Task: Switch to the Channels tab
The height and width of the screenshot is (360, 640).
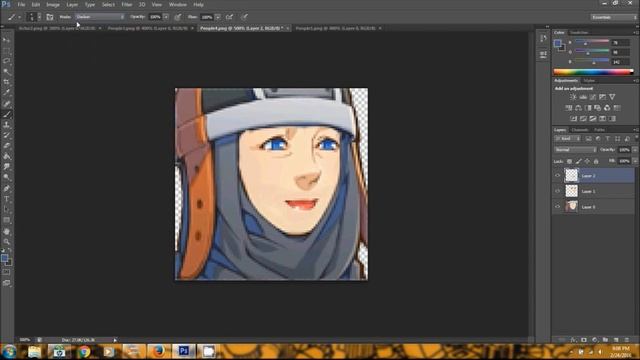Action: tap(580, 130)
